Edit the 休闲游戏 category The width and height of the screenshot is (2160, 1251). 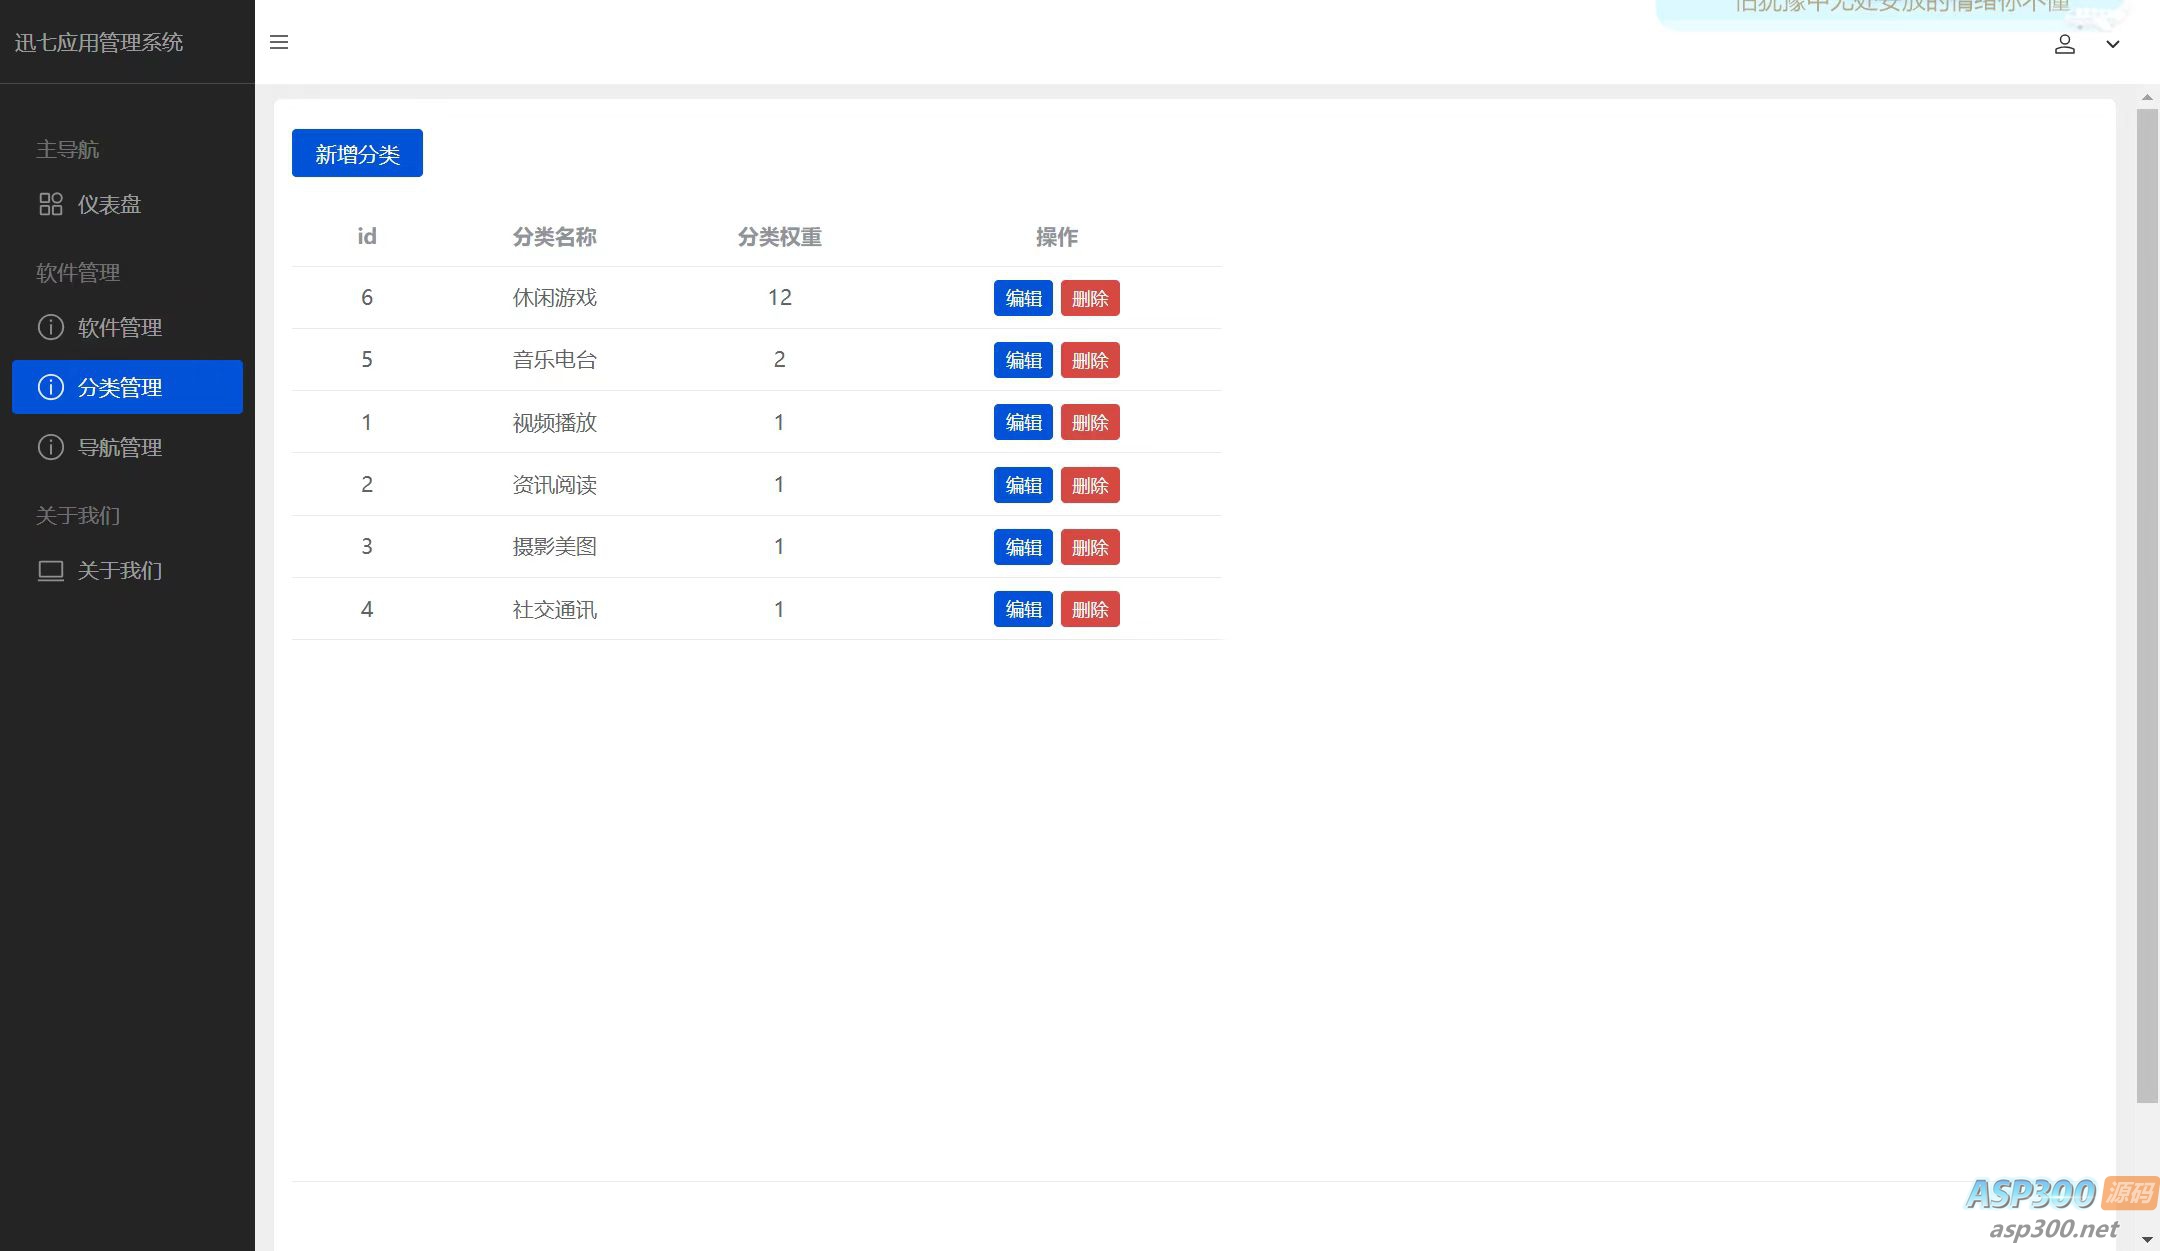1023,298
